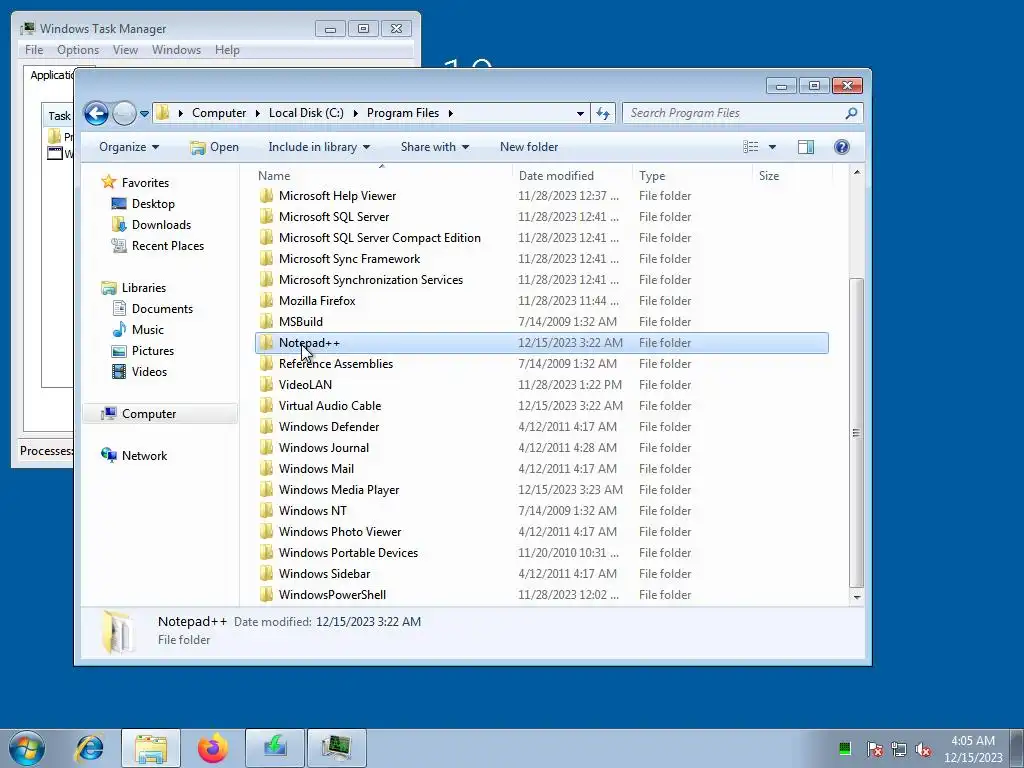Screen dimensions: 1024x768
Task: Go back with the Explorer back arrow
Action: (96, 114)
